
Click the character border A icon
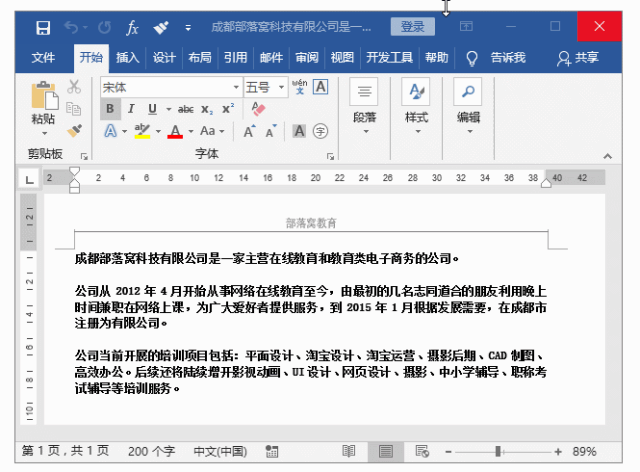point(320,87)
